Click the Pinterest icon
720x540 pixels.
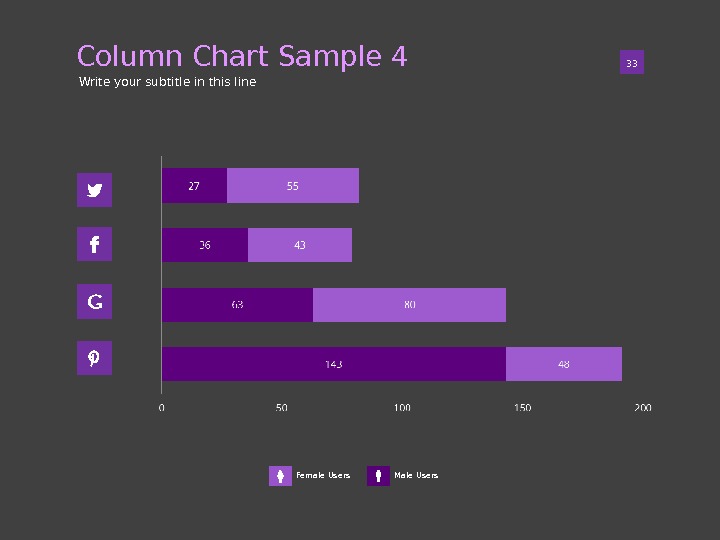pos(95,357)
